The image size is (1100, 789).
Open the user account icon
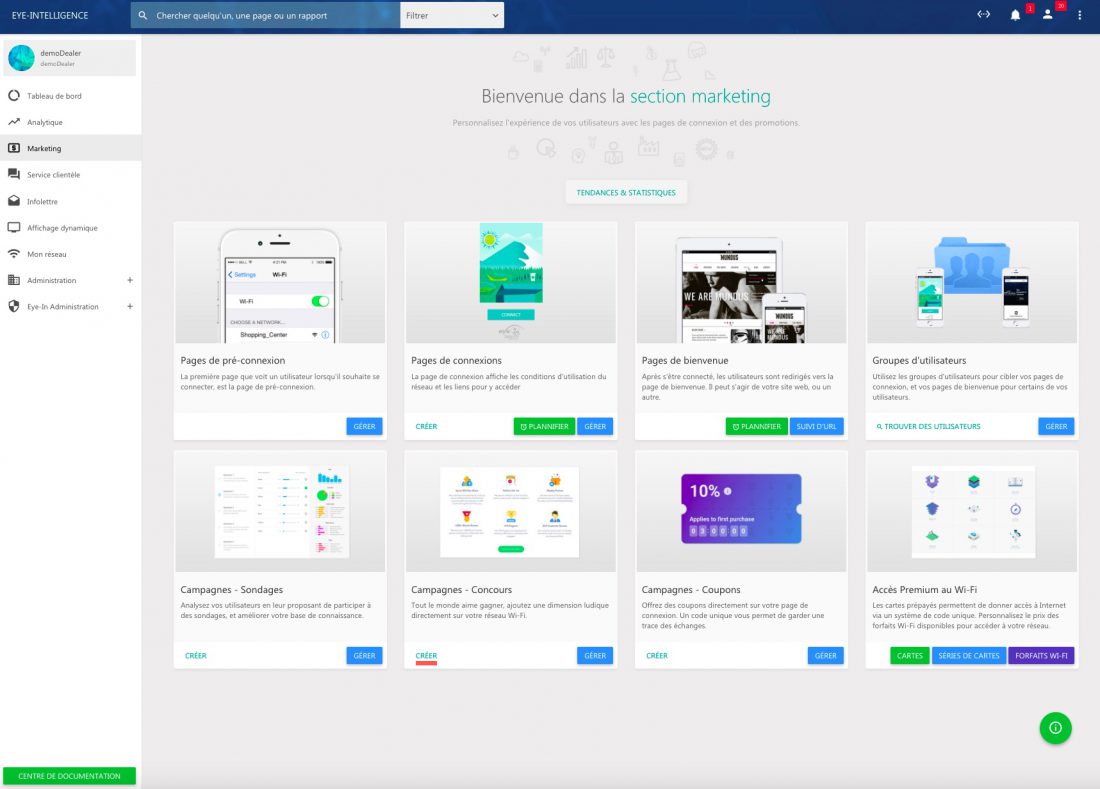[1047, 15]
